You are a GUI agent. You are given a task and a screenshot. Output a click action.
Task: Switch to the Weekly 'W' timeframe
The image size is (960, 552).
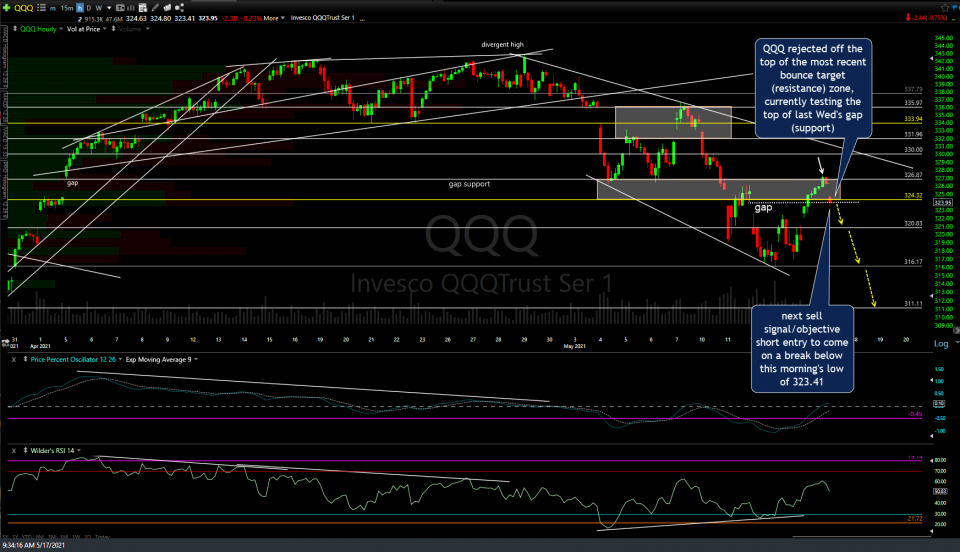click(x=99, y=7)
